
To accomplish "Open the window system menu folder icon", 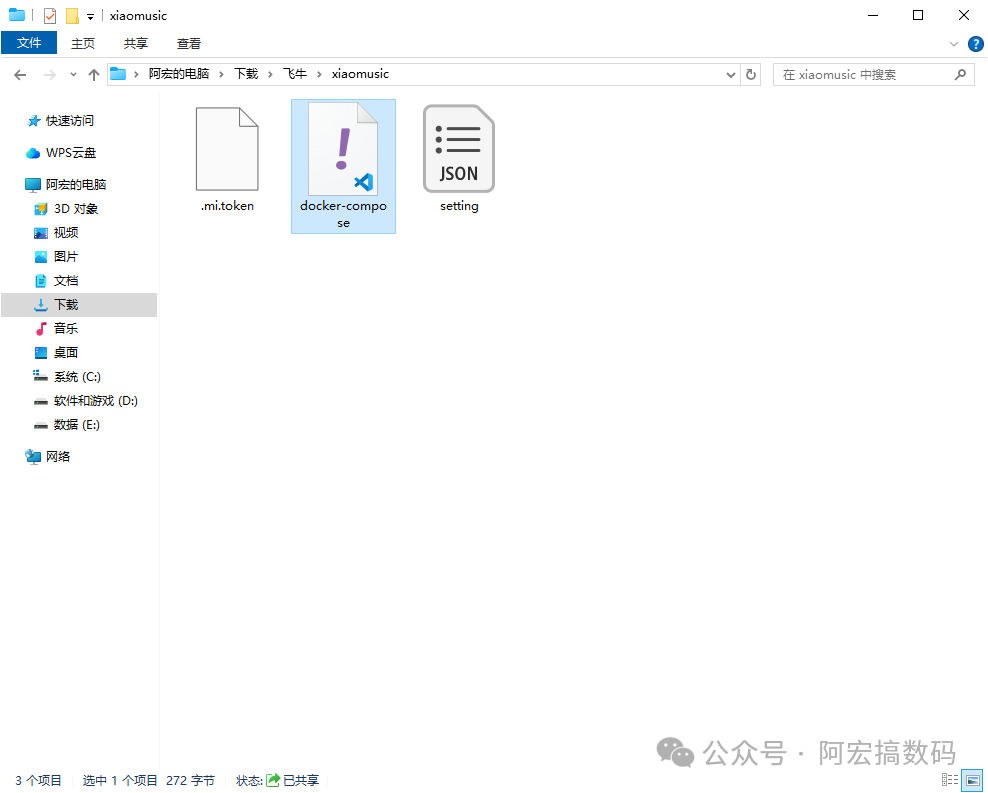I will point(17,15).
